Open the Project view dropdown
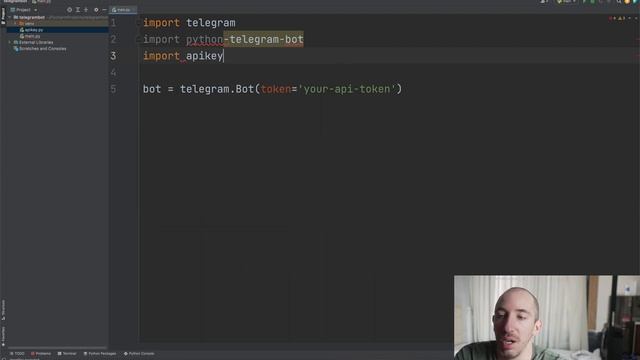Viewport: 640px width, 360px height. [x=24, y=9]
